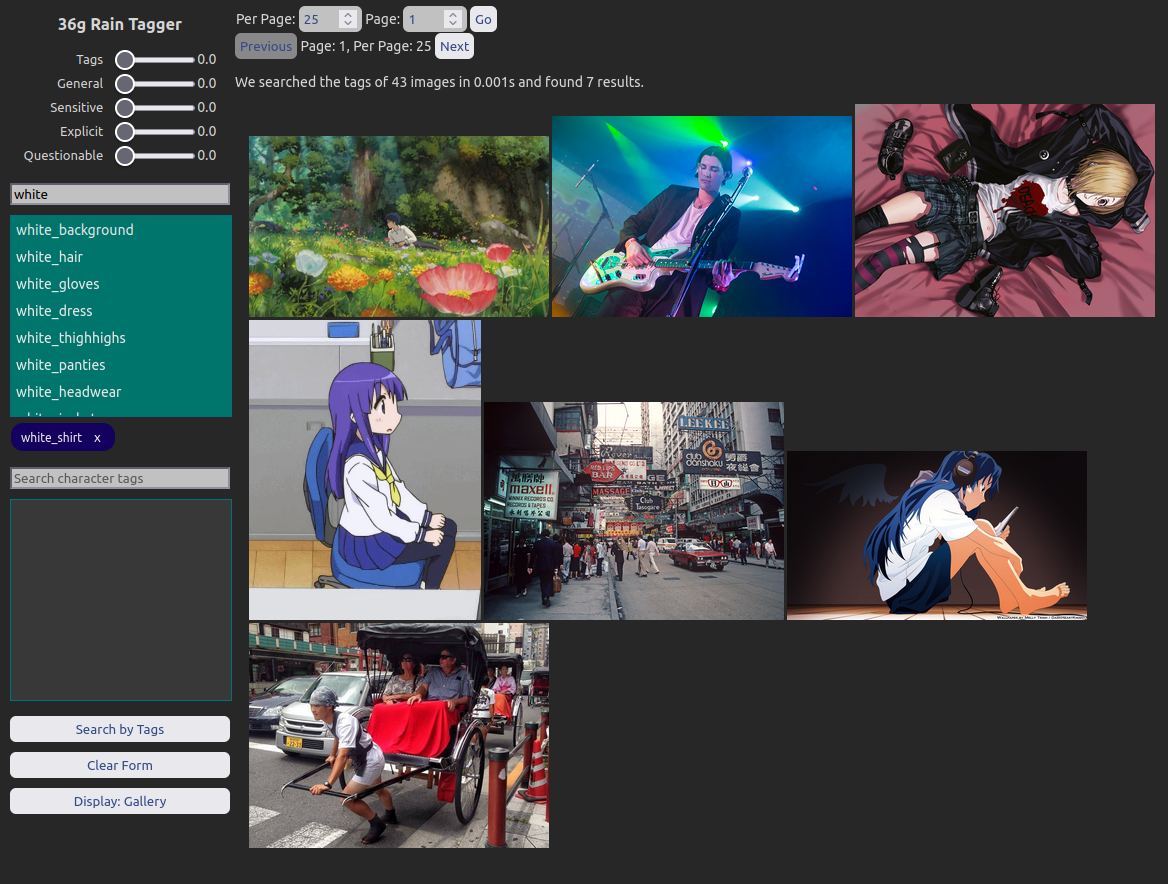Screen dimensions: 1168x884
Task: Adjust the Sensitive rating slider
Action: (x=155, y=107)
